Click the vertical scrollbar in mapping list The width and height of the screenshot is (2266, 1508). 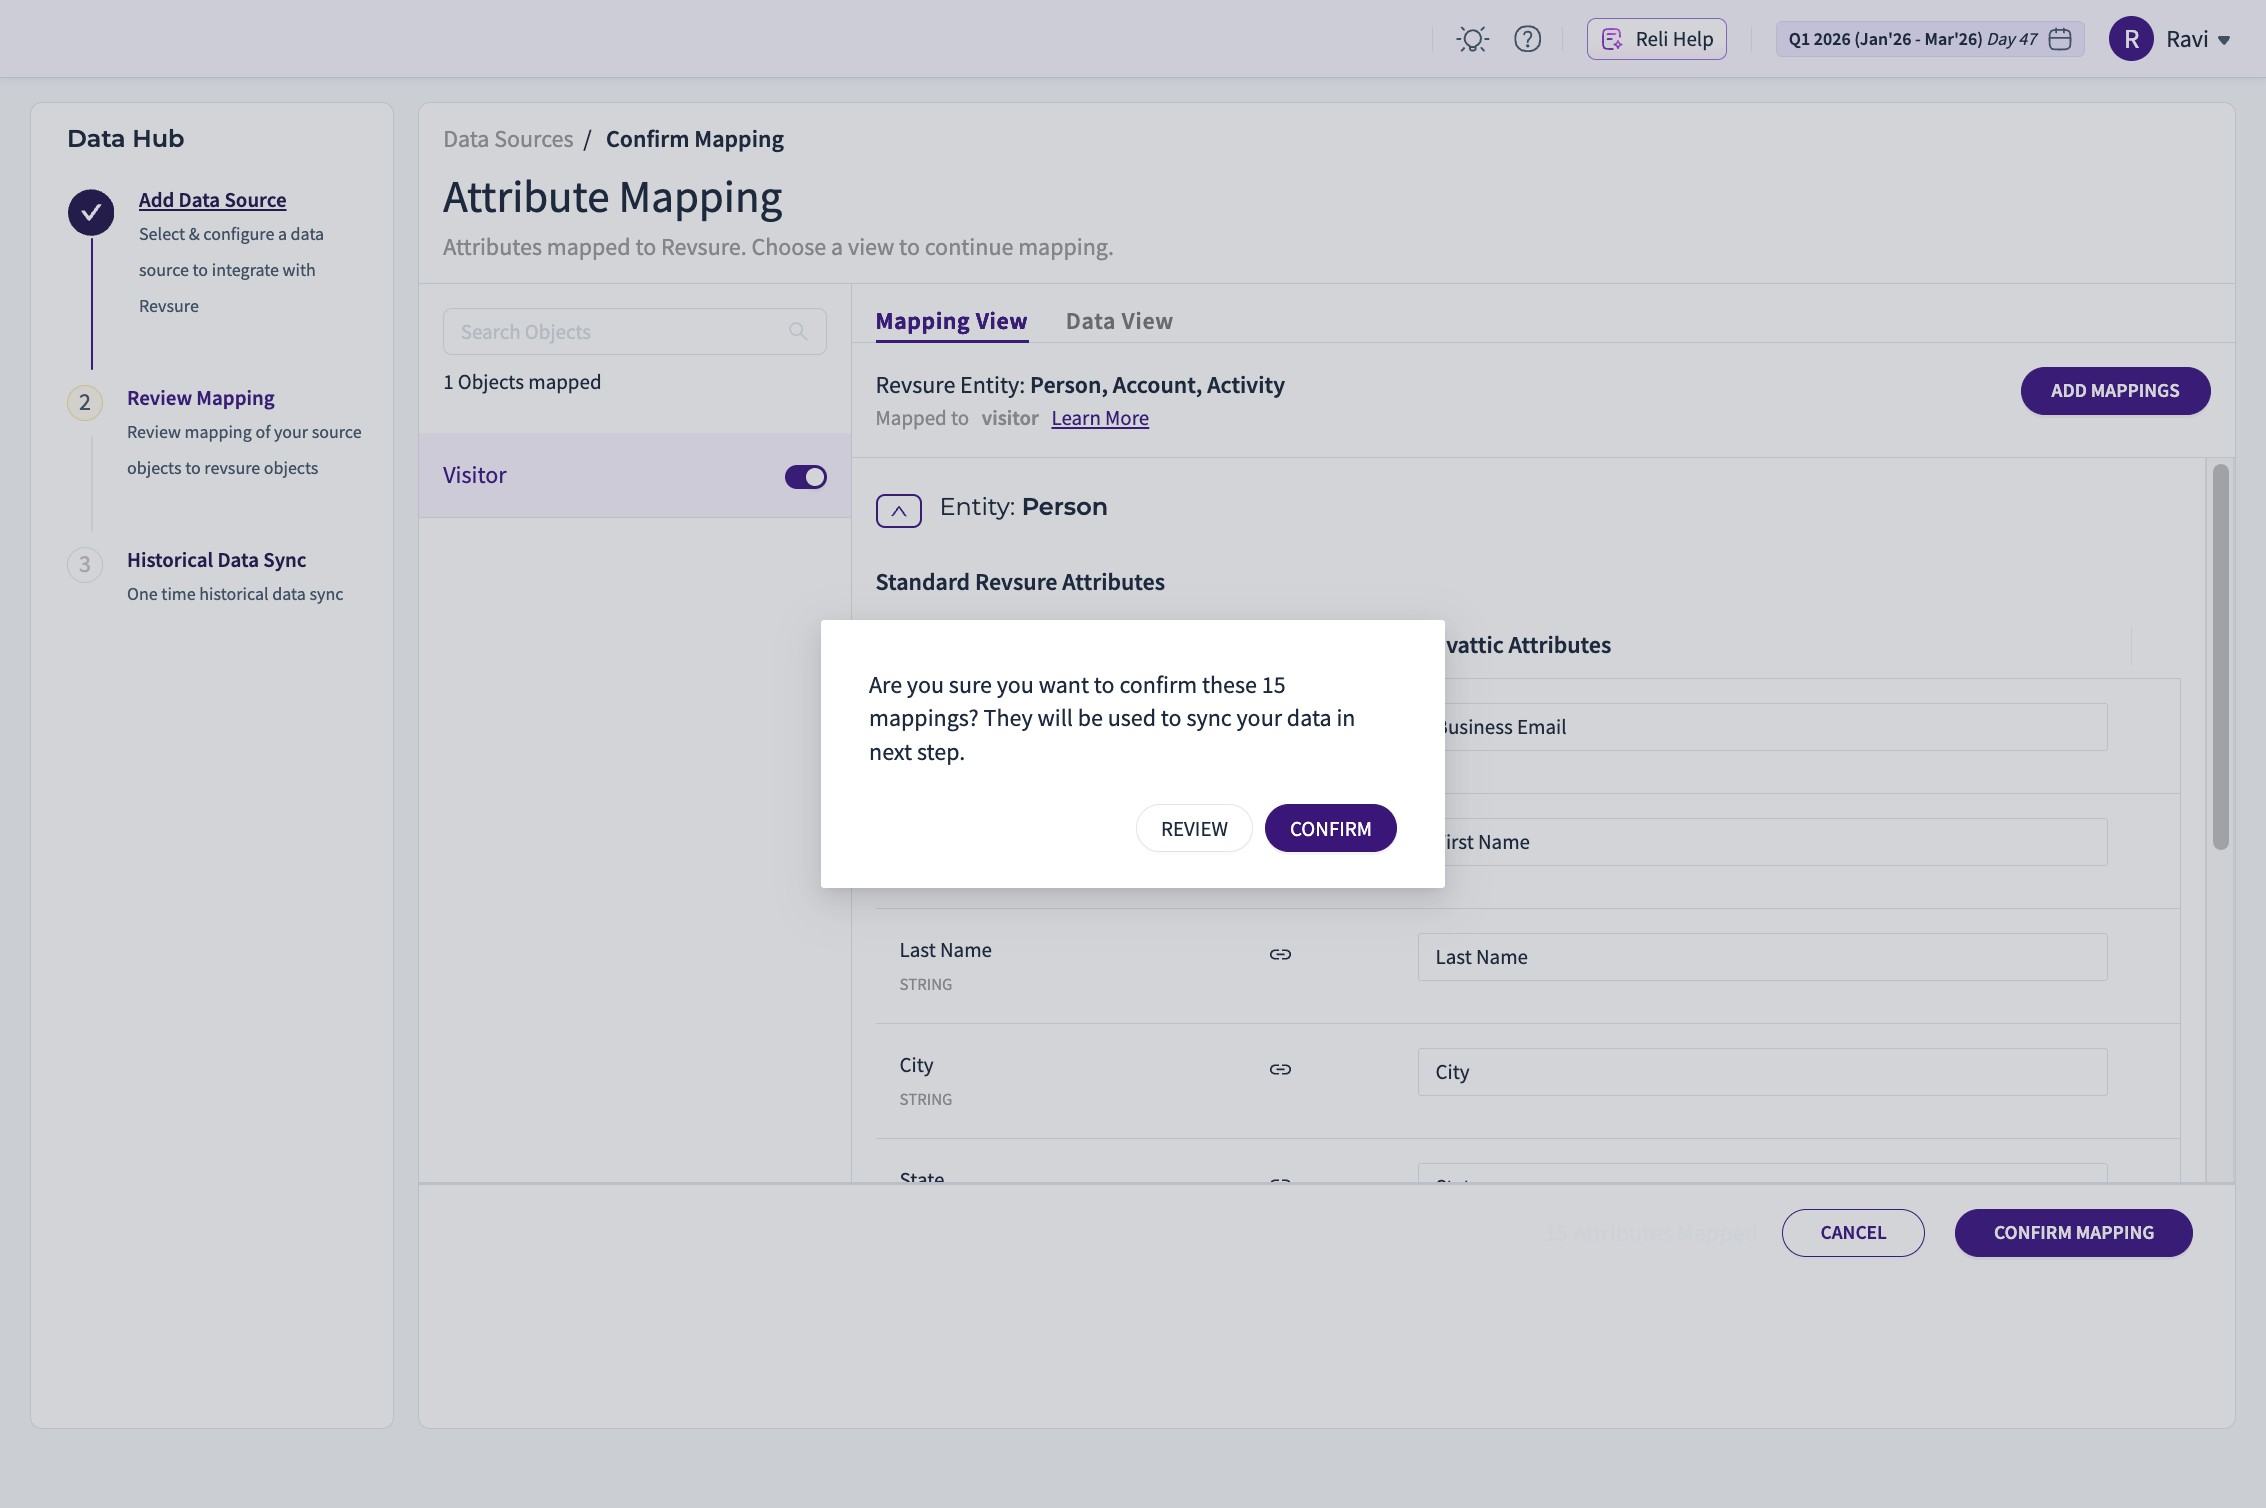[2220, 656]
